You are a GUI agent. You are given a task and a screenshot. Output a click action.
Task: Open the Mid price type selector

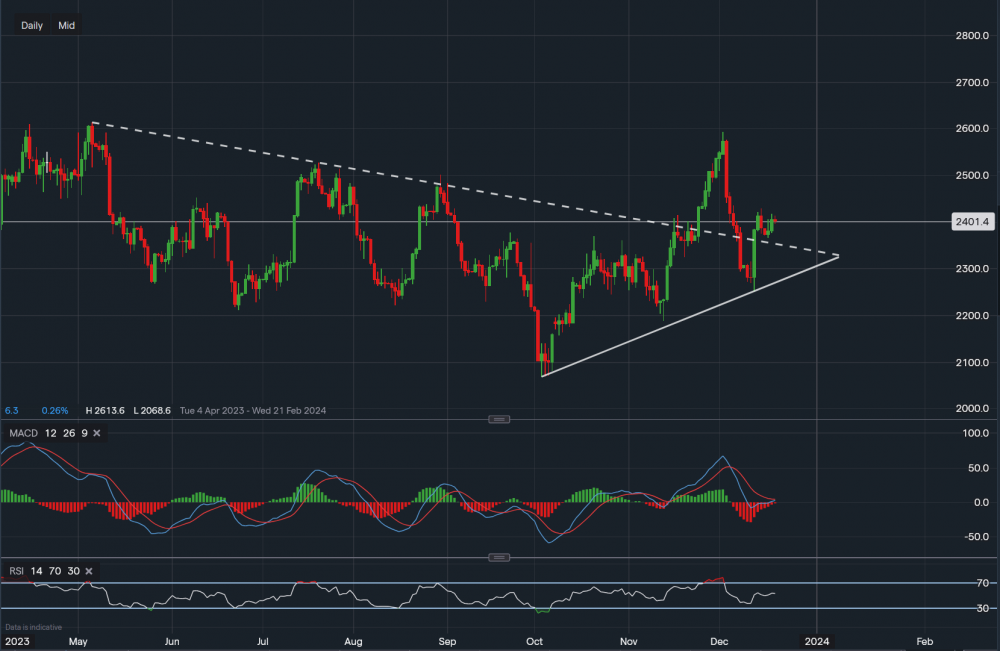67,25
